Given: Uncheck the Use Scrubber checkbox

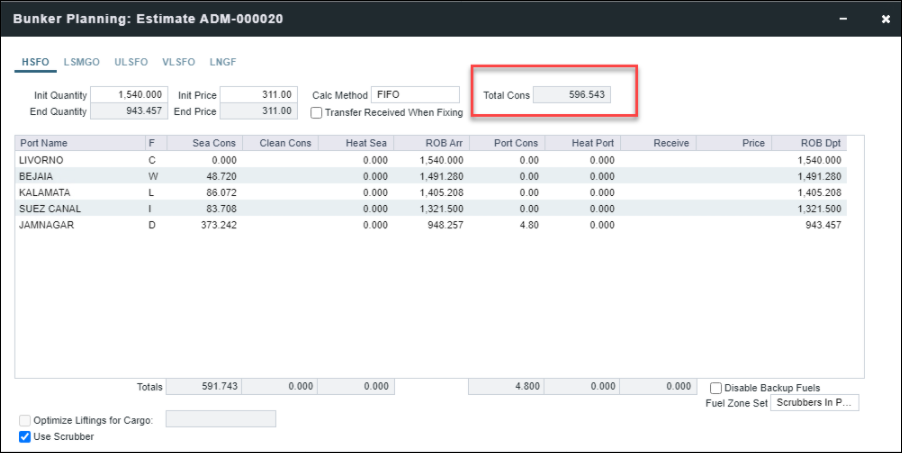Looking at the screenshot, I should point(25,437).
